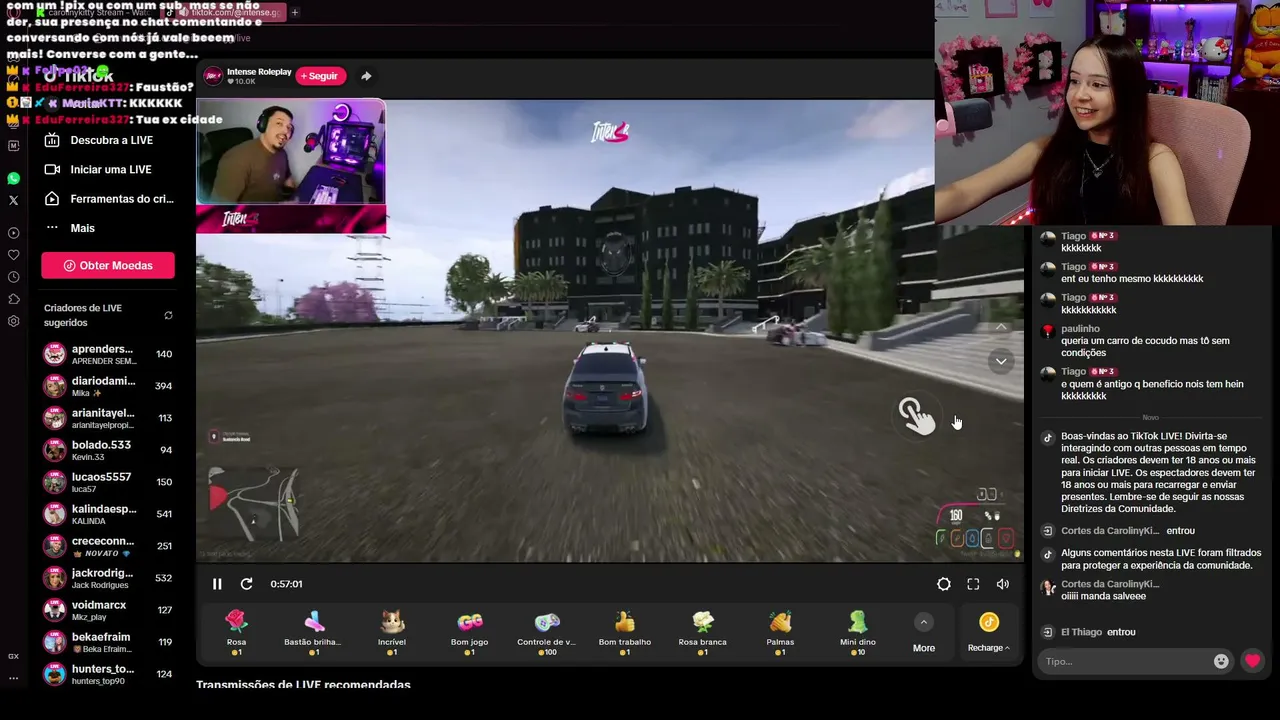Viewport: 1280px width, 720px height.
Task: Open the player settings gear
Action: [943, 584]
